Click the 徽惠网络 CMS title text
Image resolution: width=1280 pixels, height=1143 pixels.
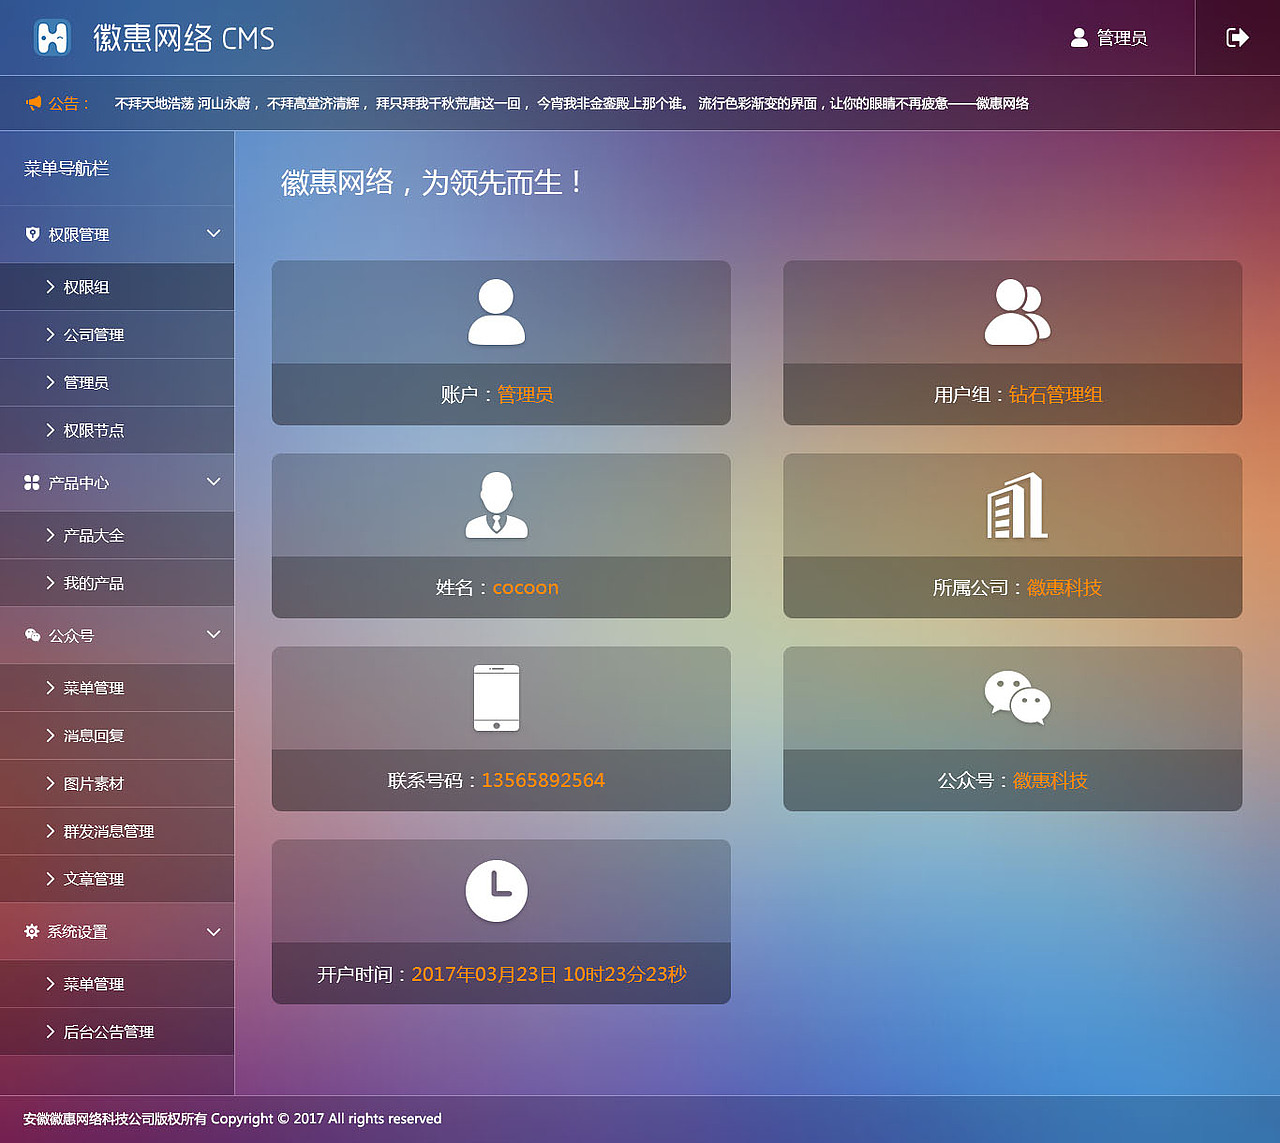coord(184,38)
